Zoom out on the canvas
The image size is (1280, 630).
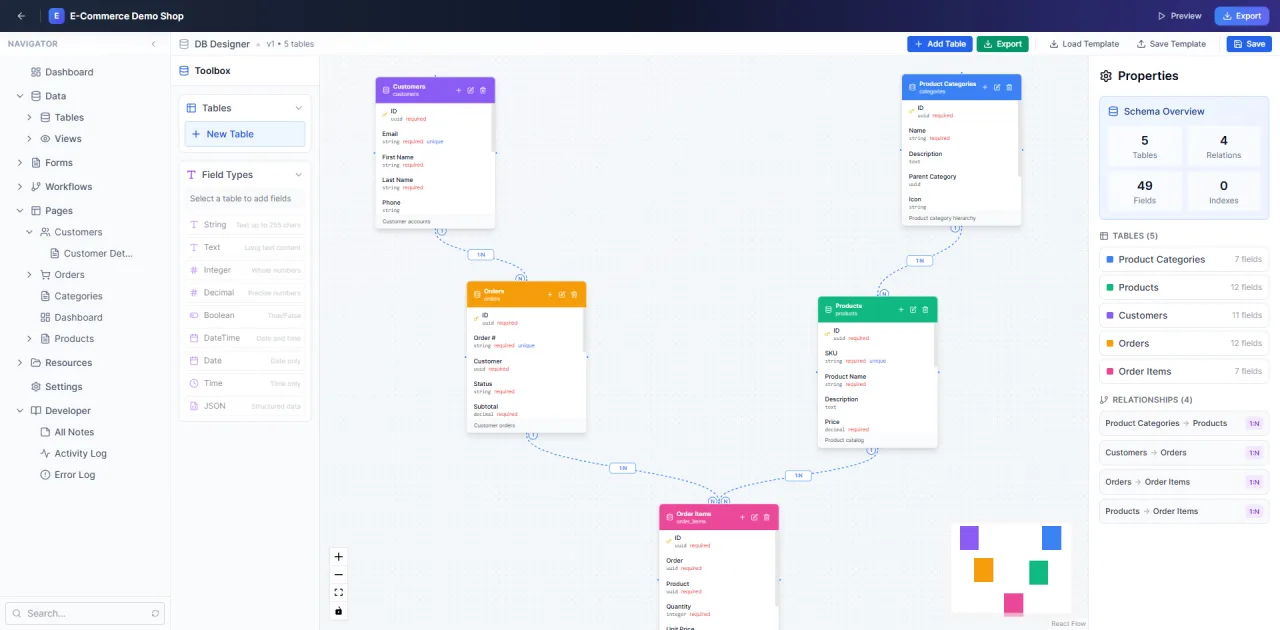(x=338, y=575)
